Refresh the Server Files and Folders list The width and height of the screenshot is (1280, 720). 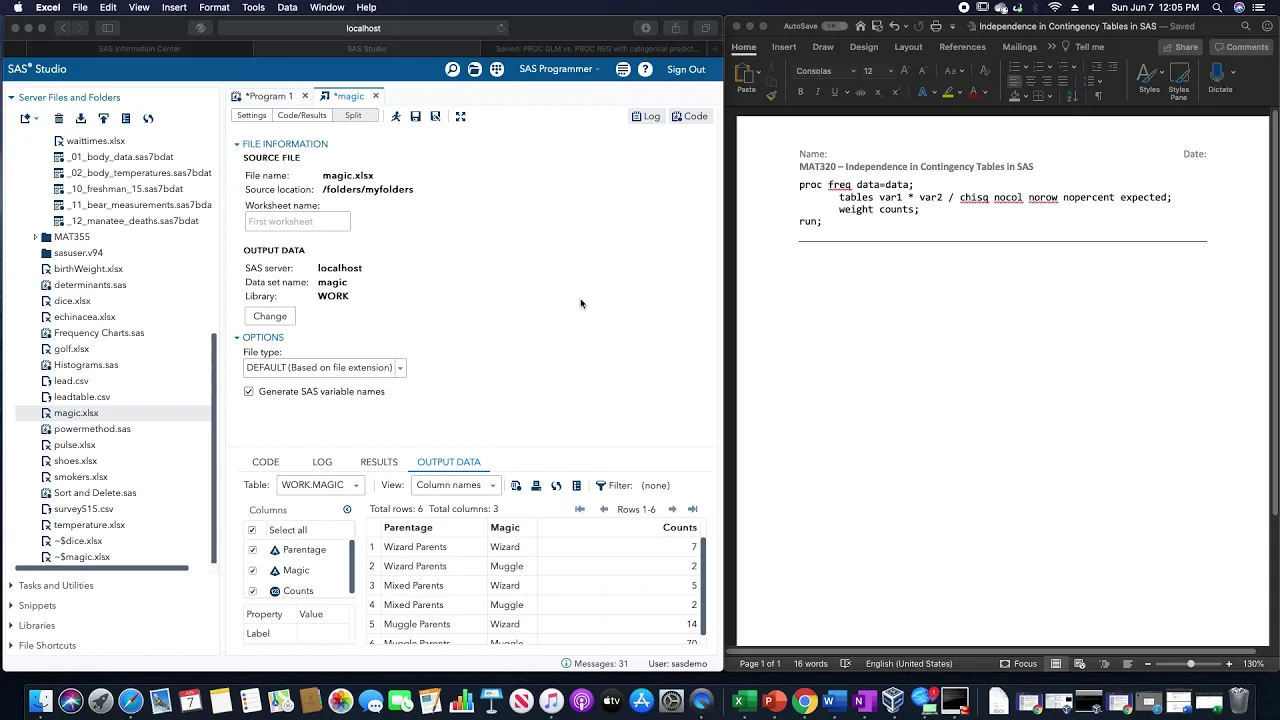coord(148,118)
